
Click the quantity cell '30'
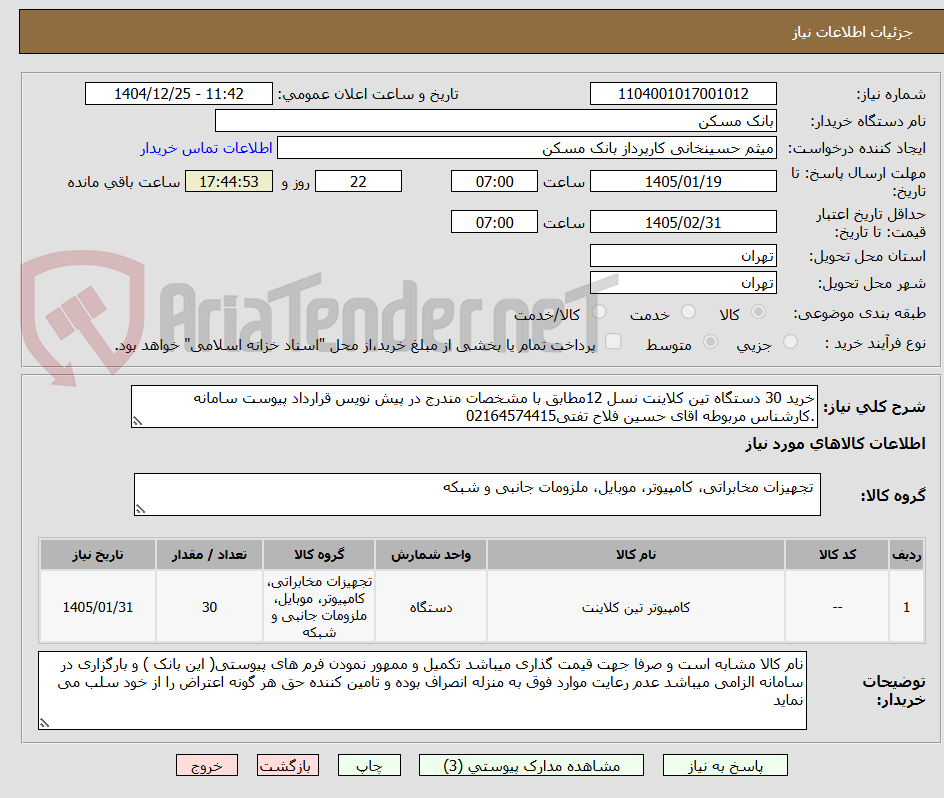coord(209,607)
